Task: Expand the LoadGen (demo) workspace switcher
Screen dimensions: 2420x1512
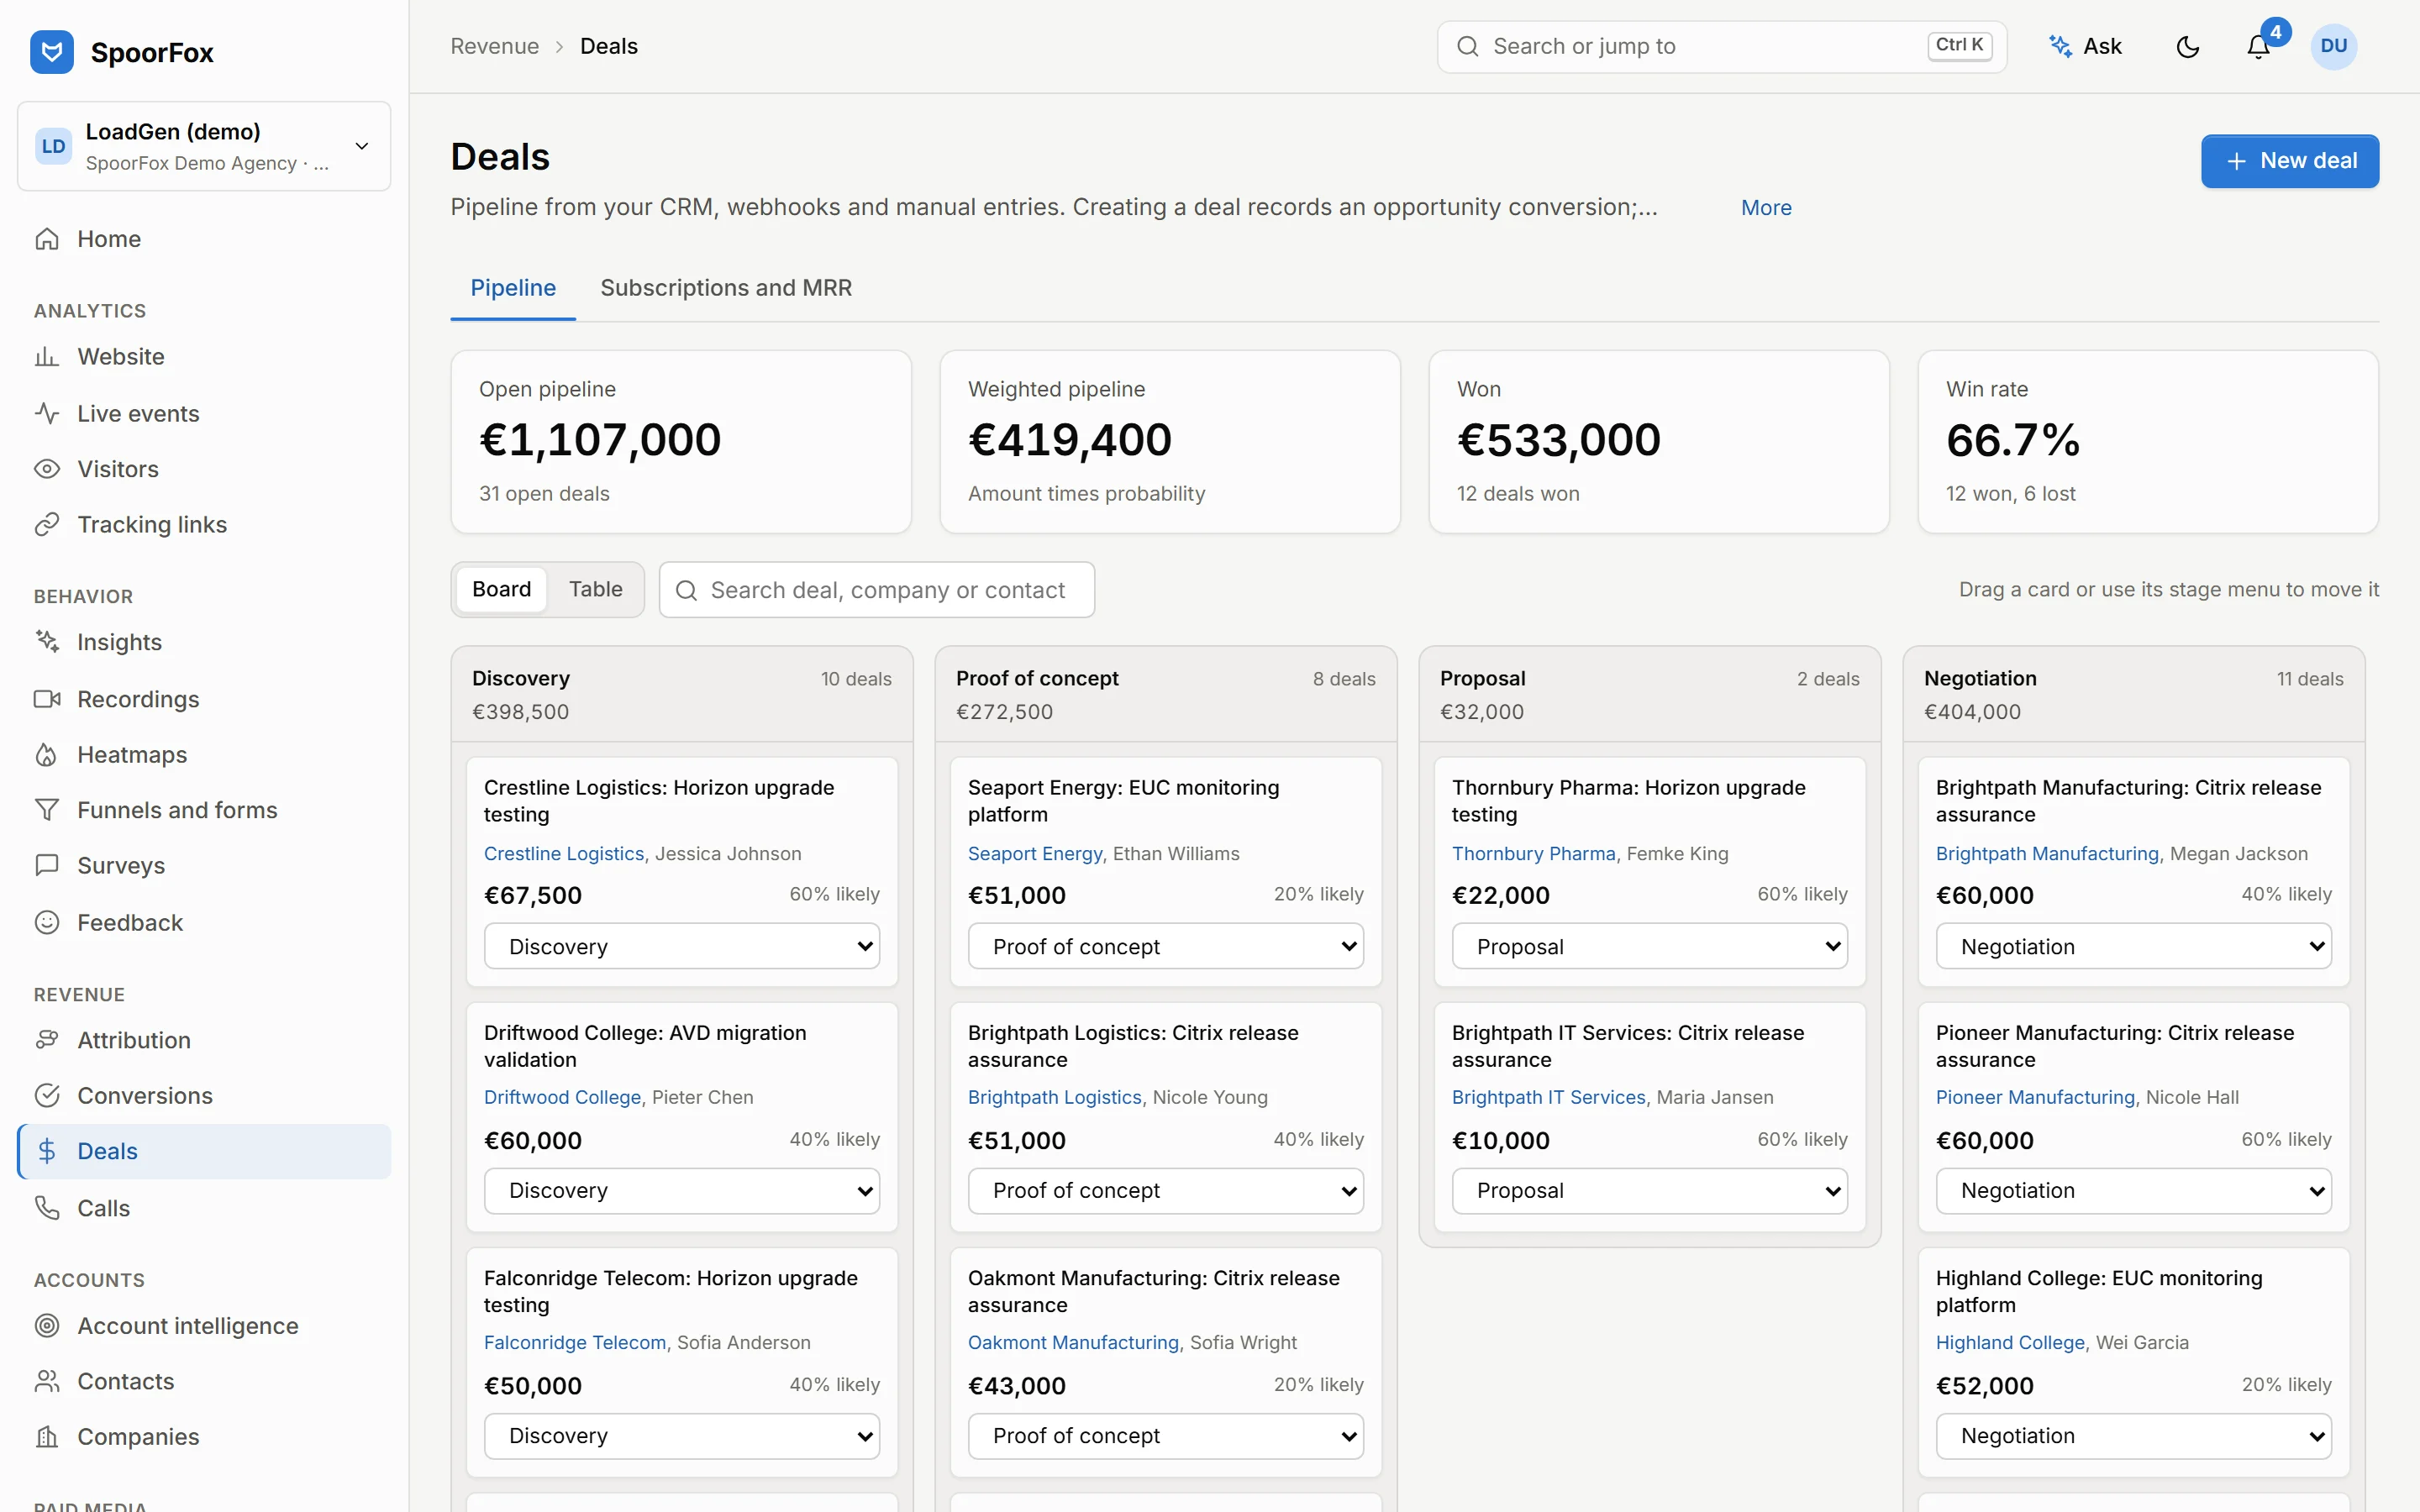Action: click(204, 146)
